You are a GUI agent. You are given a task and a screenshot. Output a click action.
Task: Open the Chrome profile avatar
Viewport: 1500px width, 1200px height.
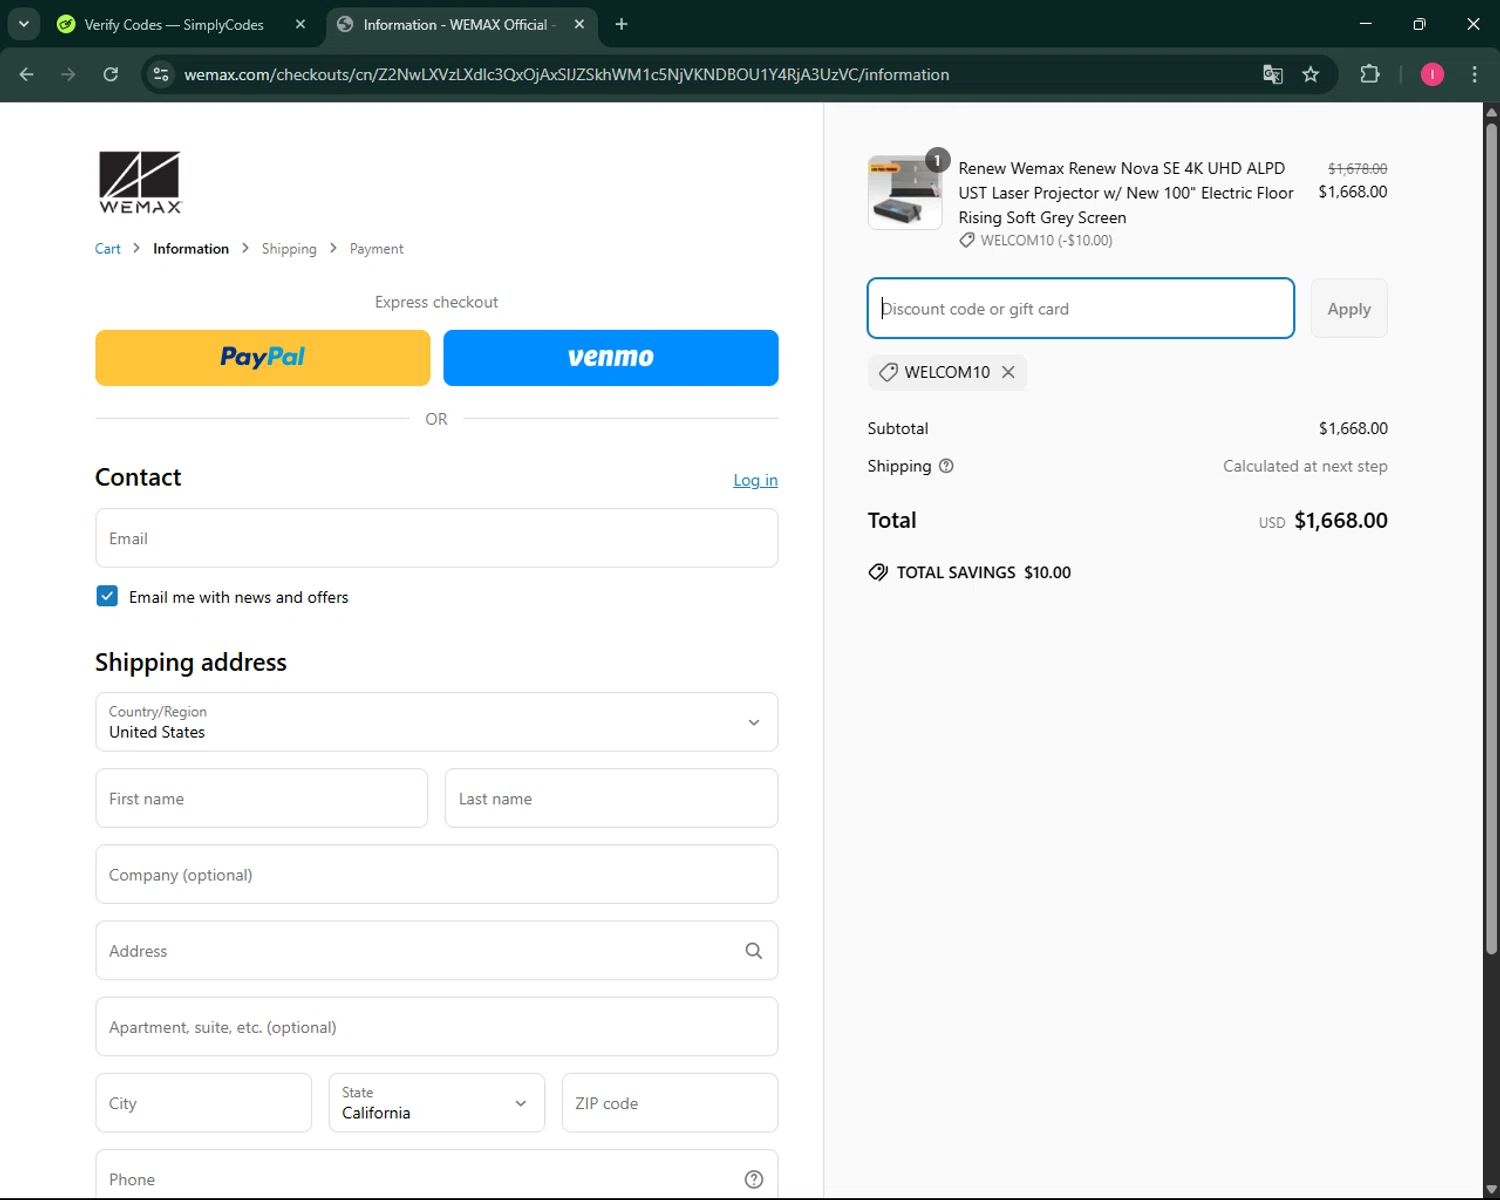(1432, 74)
